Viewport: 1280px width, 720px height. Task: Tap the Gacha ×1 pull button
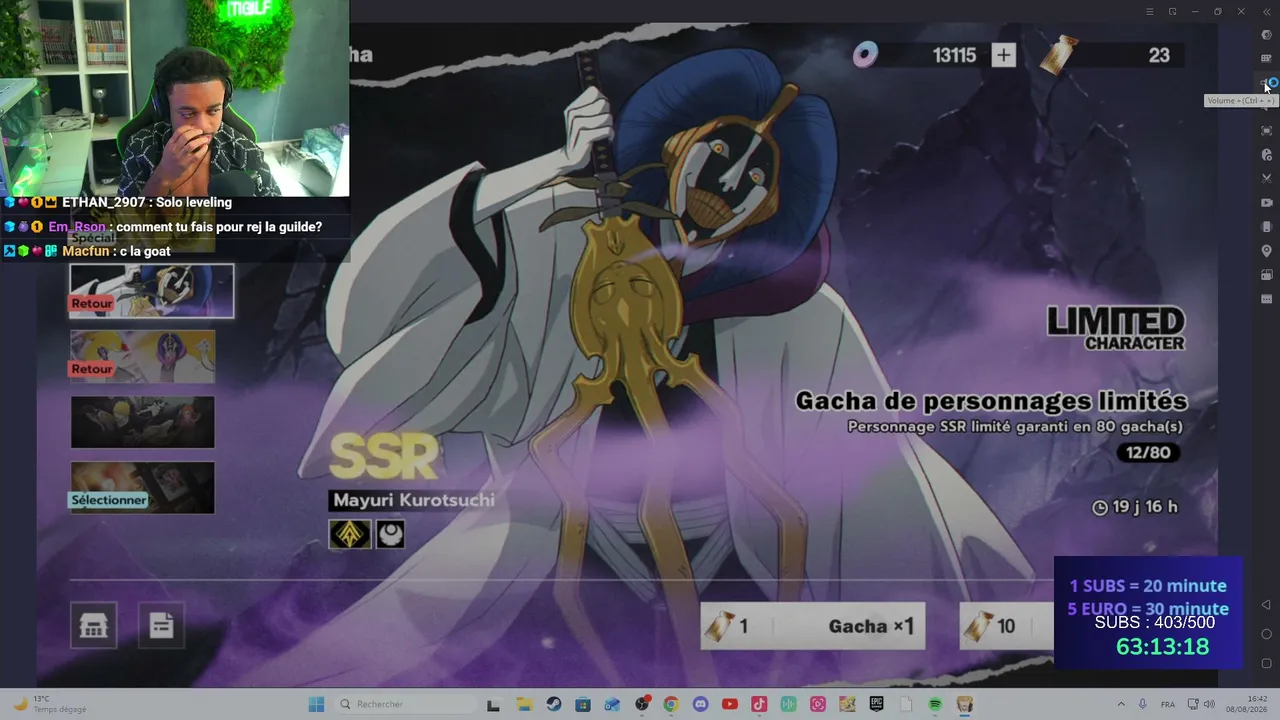pyautogui.click(x=812, y=626)
